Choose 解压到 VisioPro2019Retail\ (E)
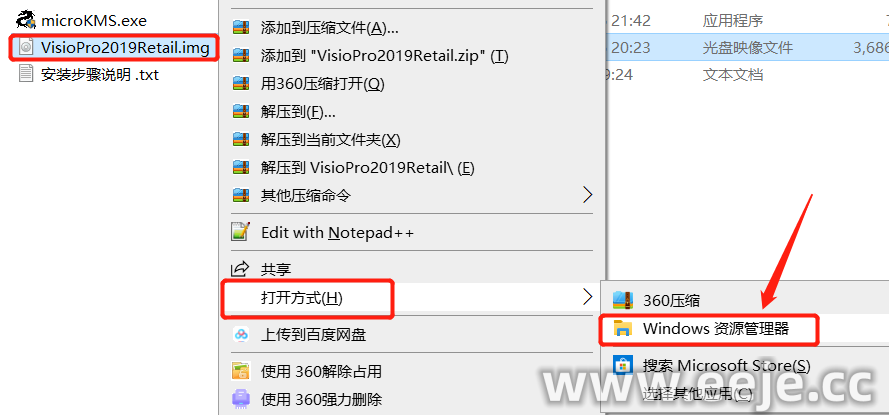 tap(367, 167)
